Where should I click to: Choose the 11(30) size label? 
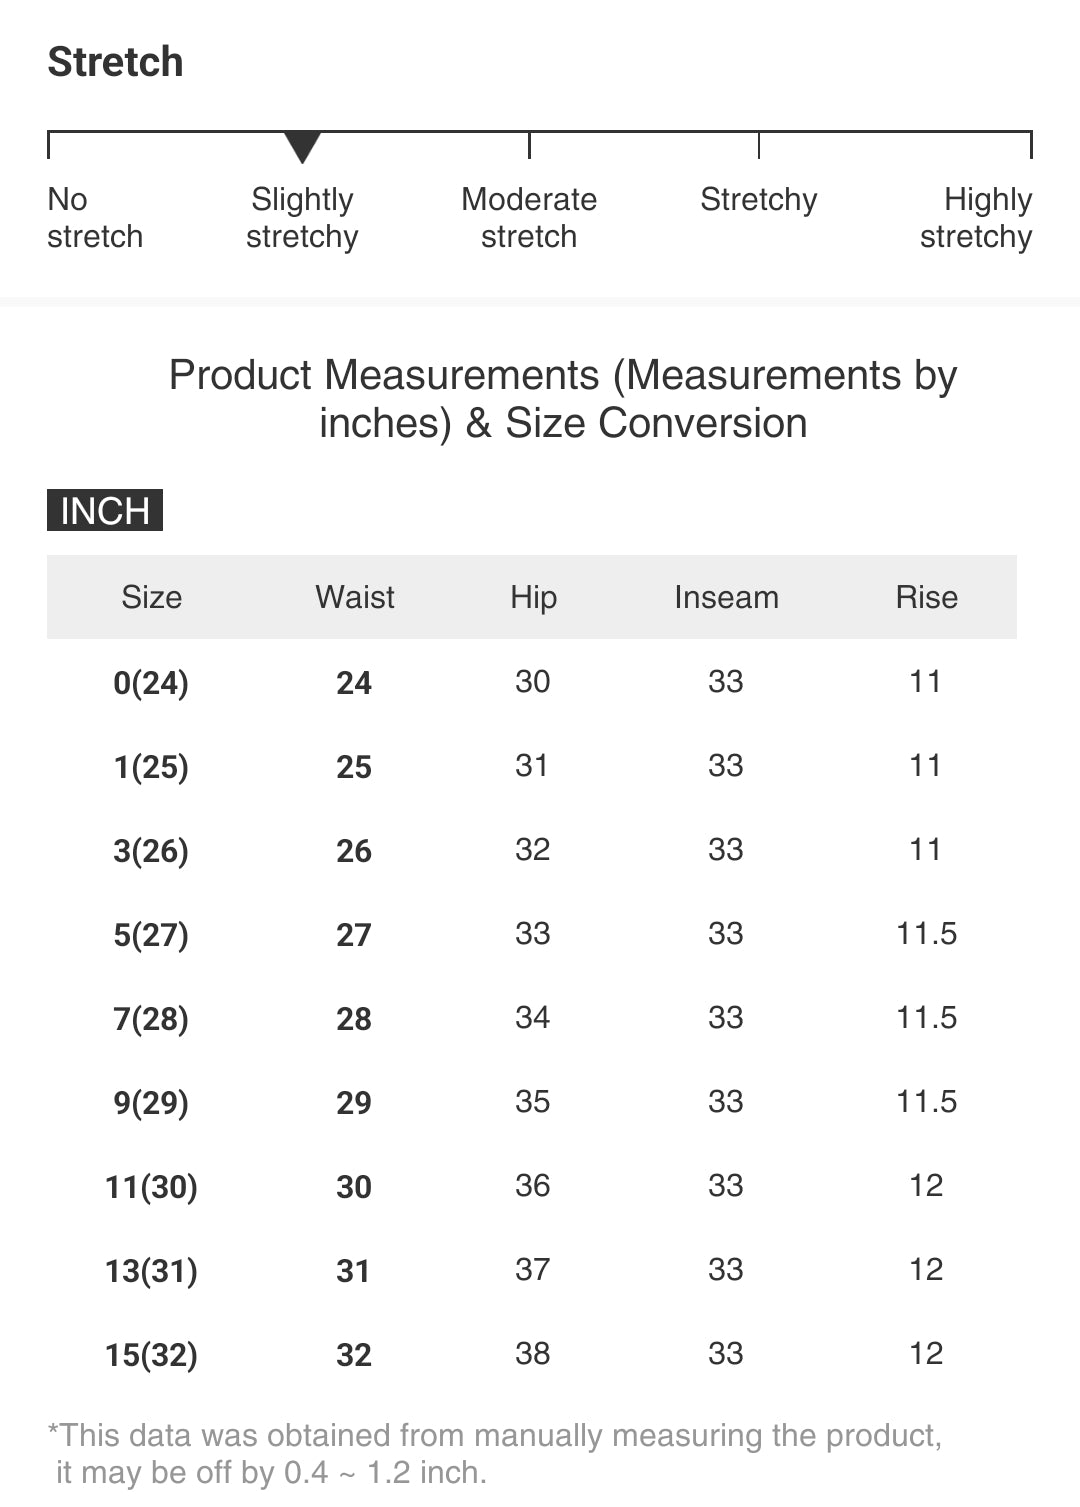(151, 1187)
